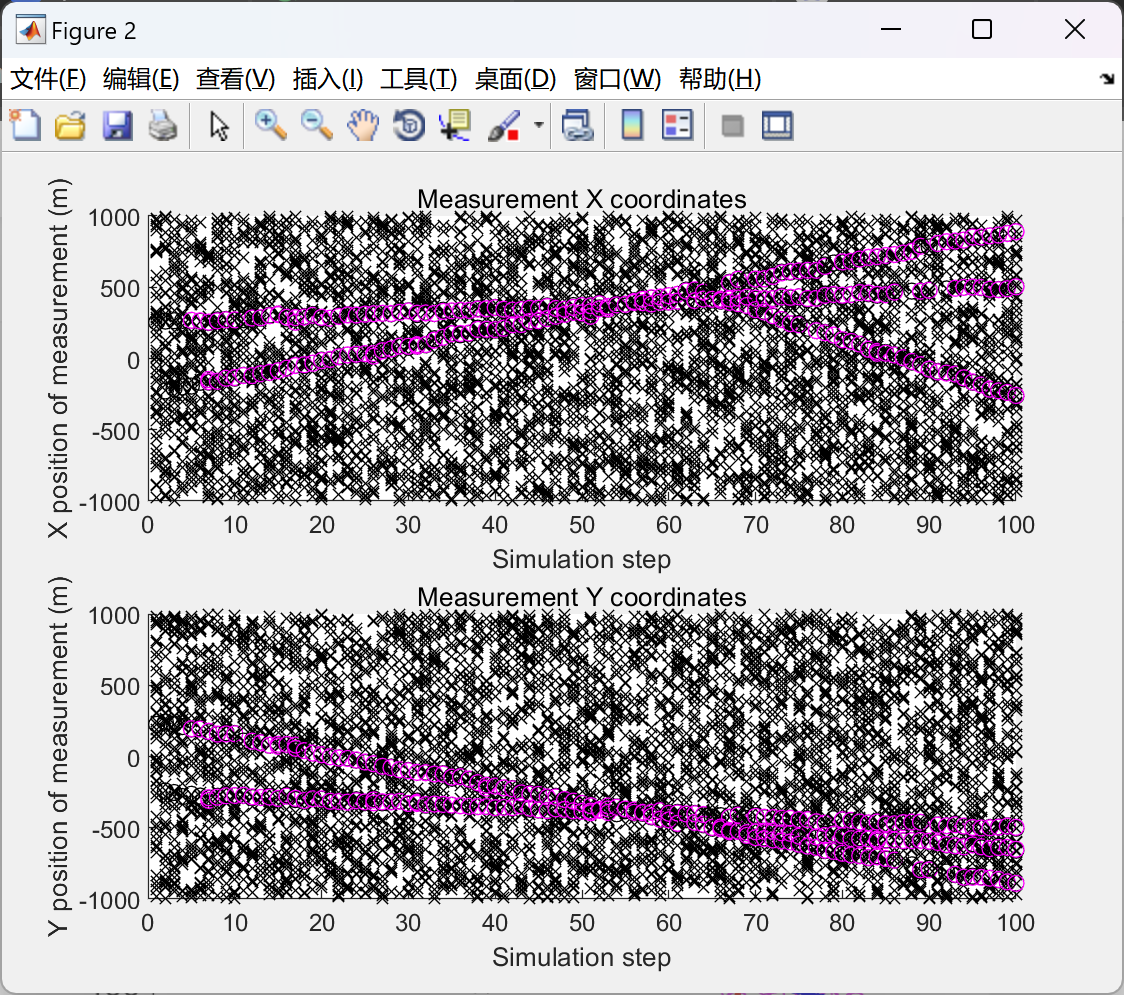Select the 'Measurement X coordinates' title
The image size is (1124, 995).
[x=581, y=199]
